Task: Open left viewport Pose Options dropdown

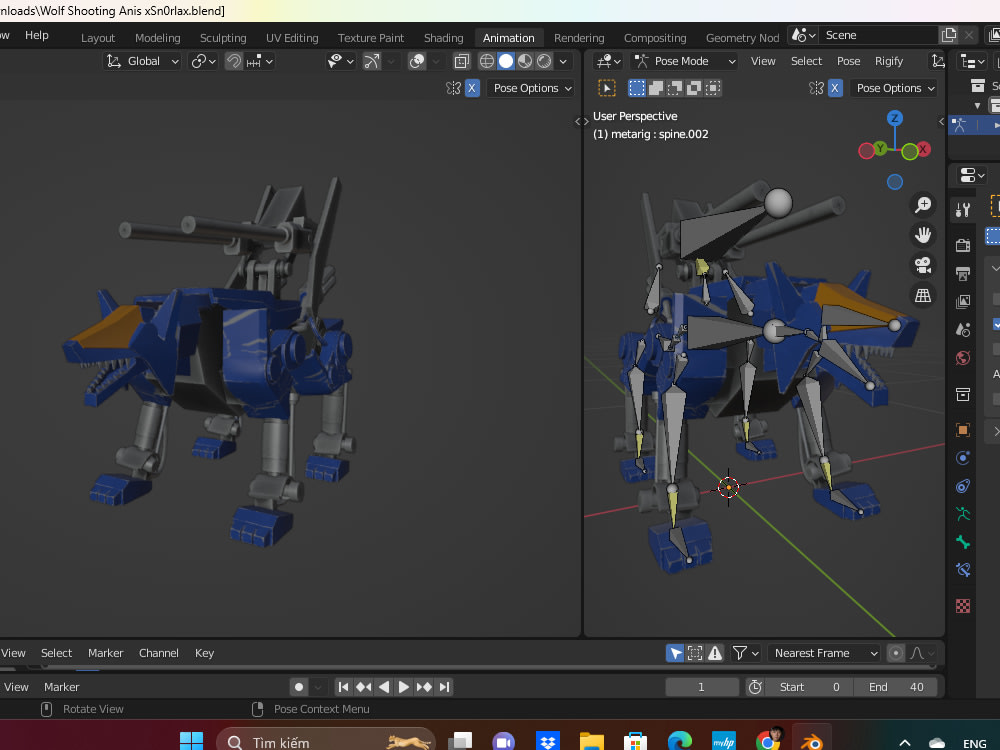Action: [x=531, y=88]
